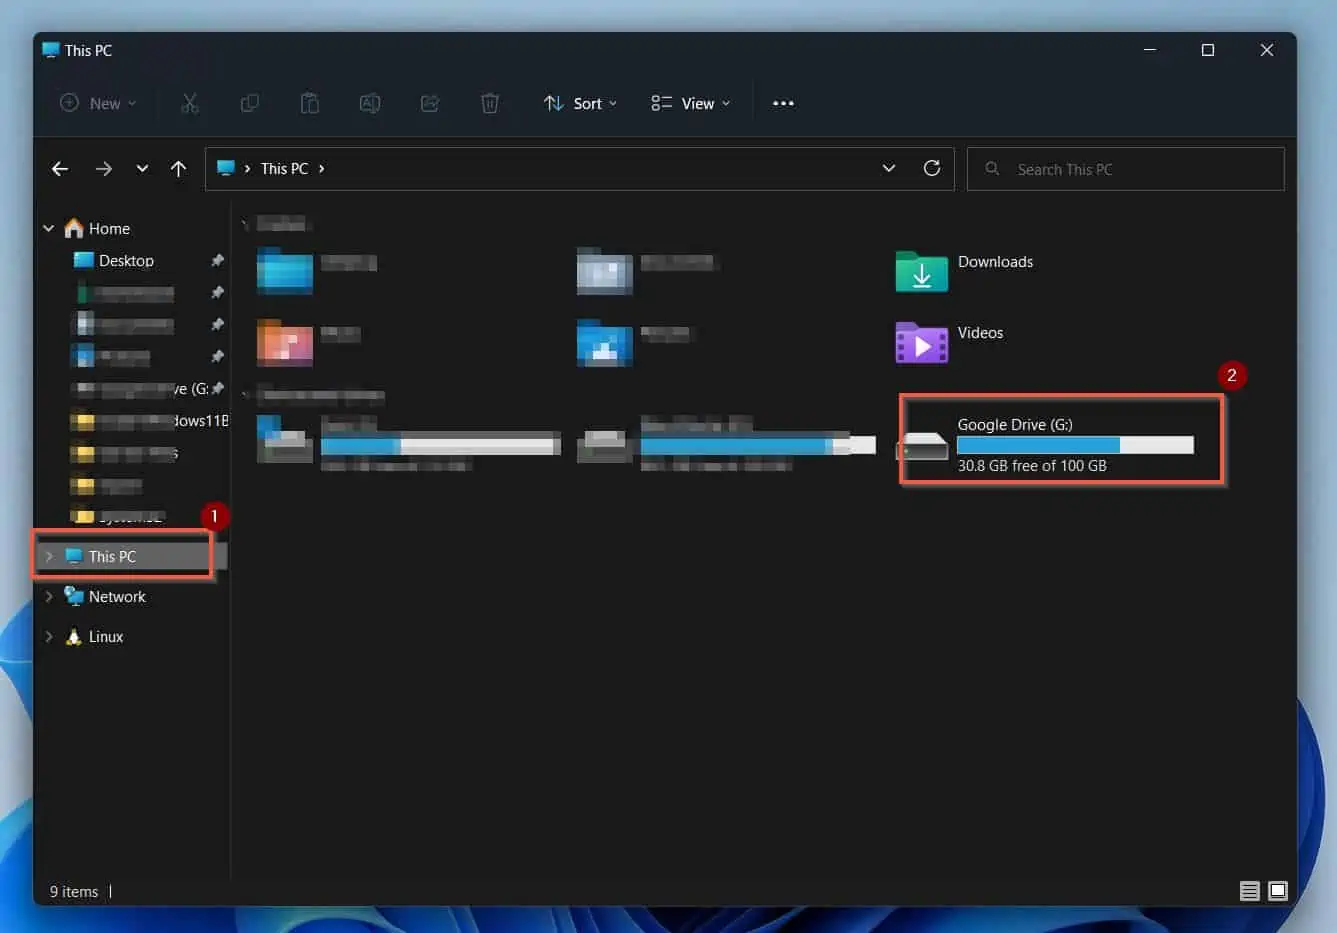Open the View dropdown menu
Screen dimensions: 1337x933
(x=690, y=103)
